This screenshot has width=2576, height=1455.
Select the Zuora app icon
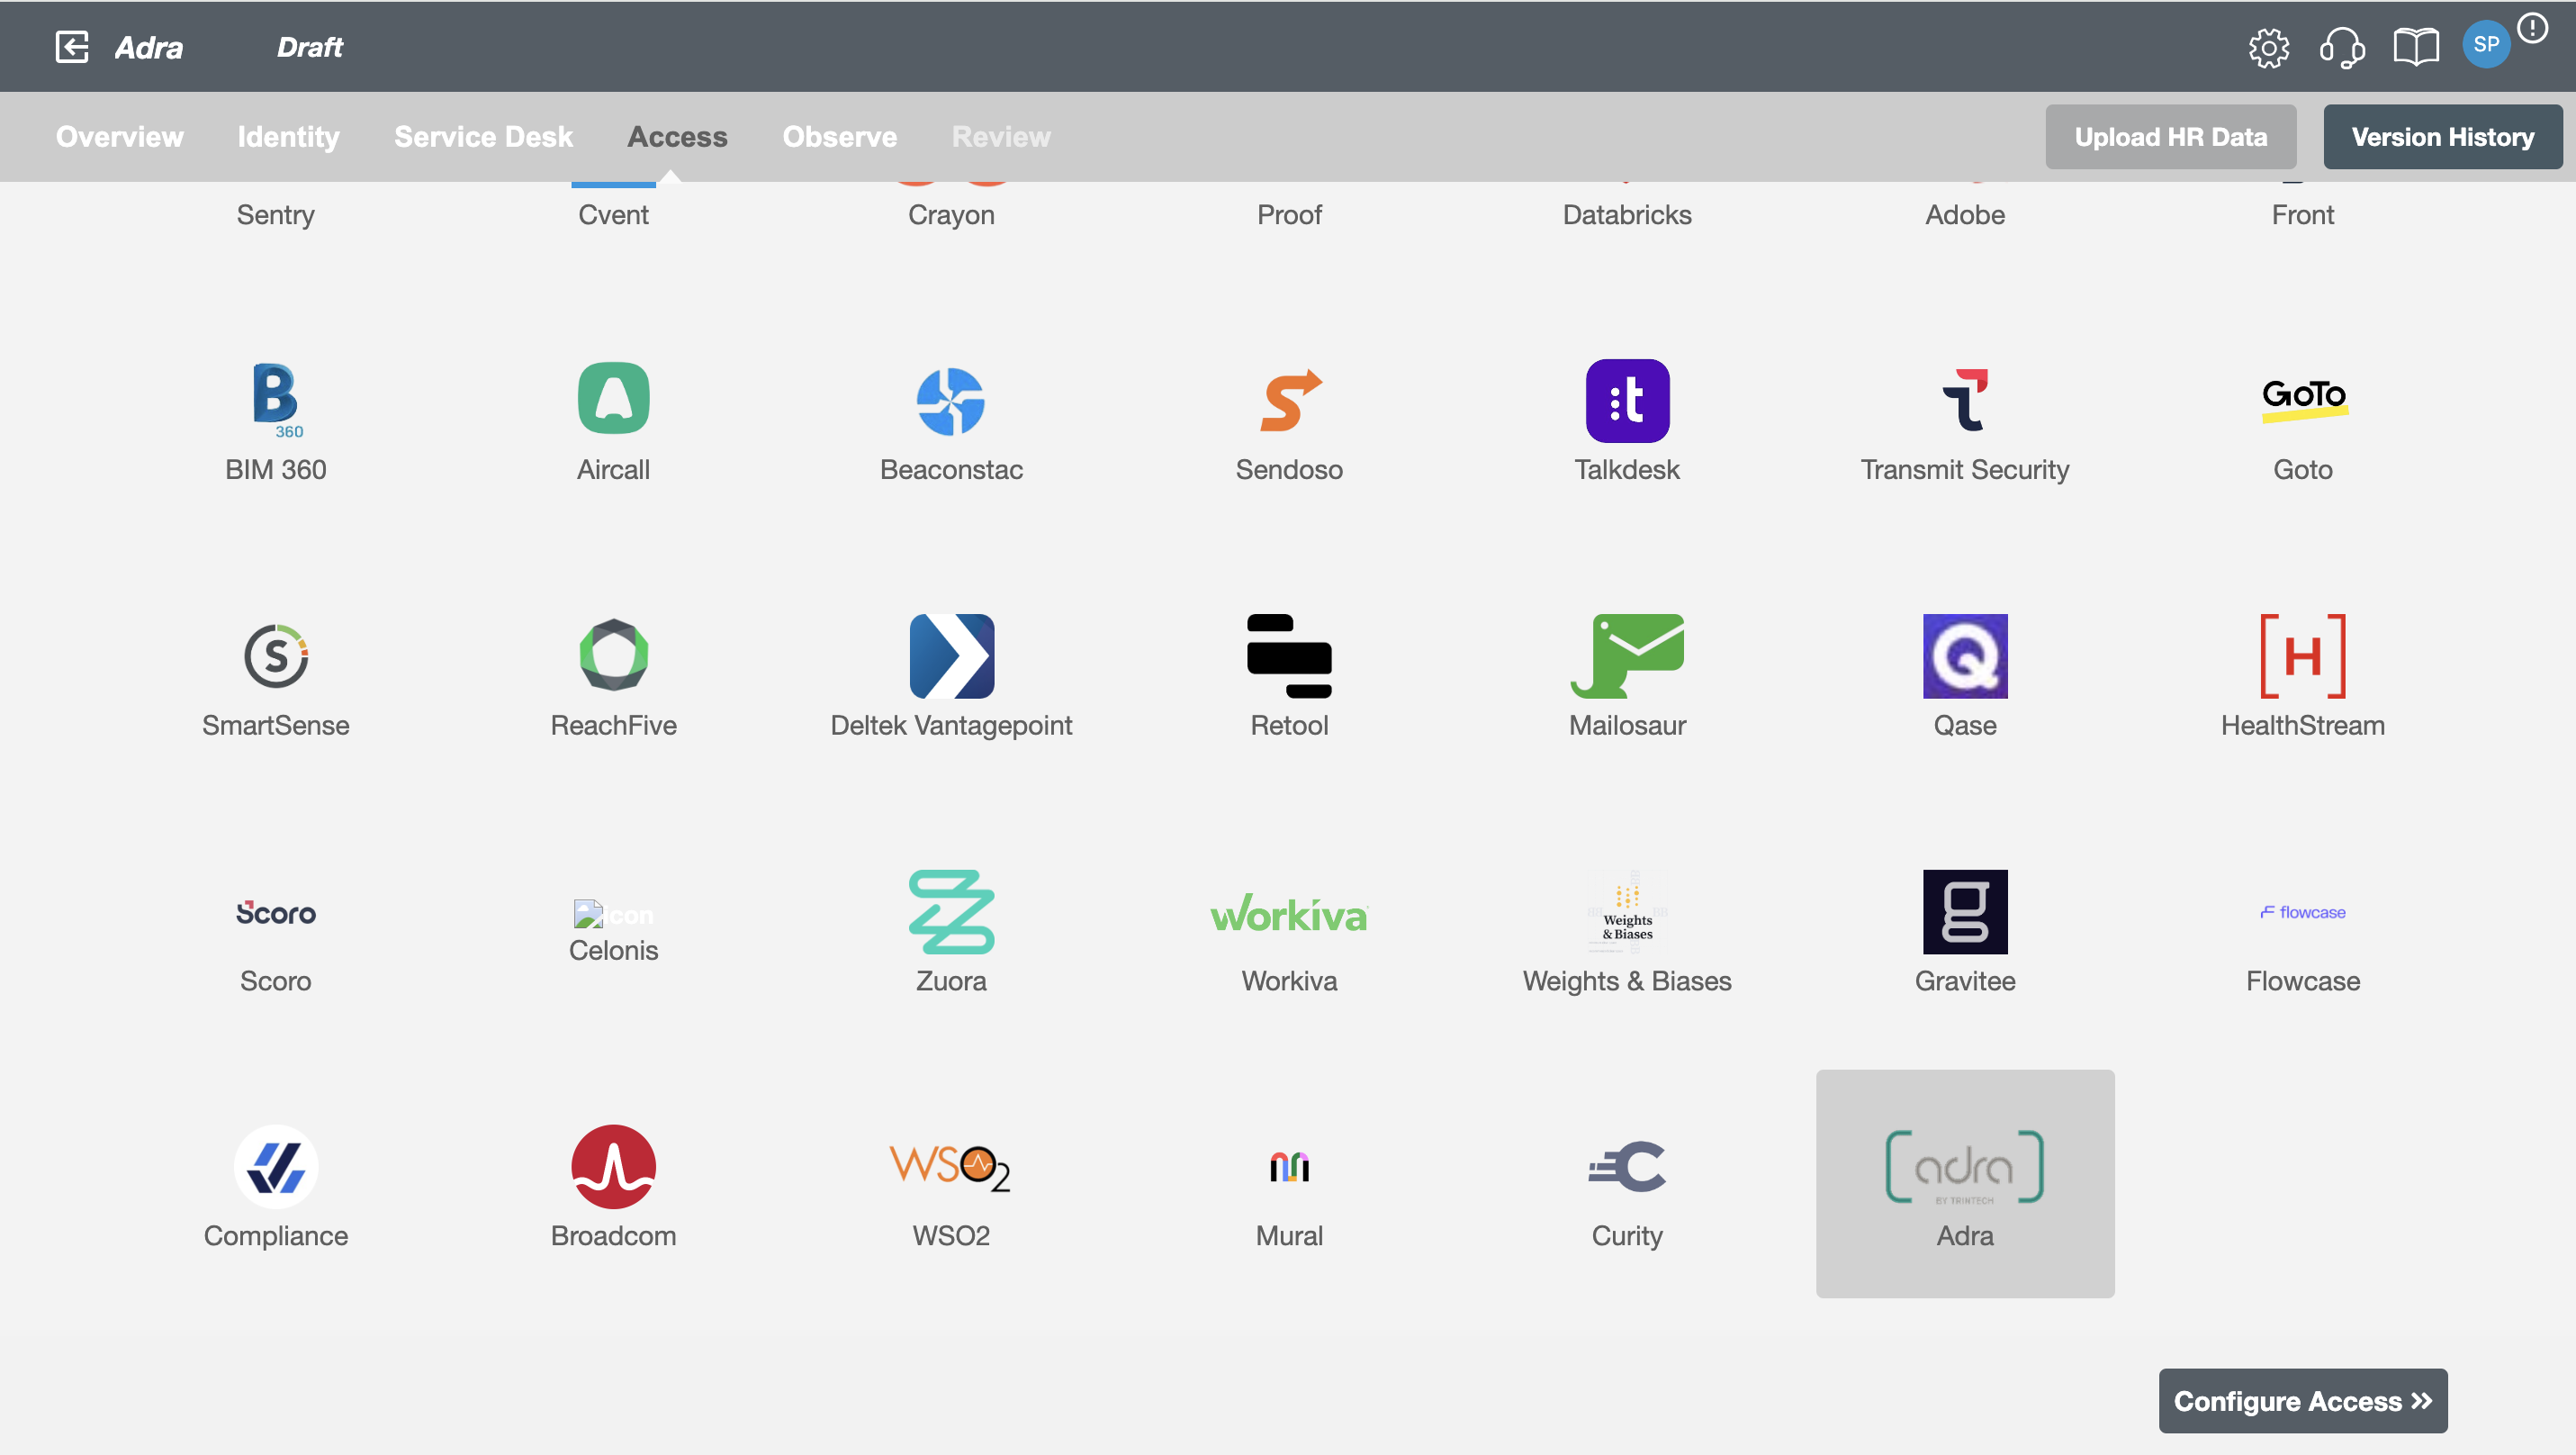click(x=951, y=911)
